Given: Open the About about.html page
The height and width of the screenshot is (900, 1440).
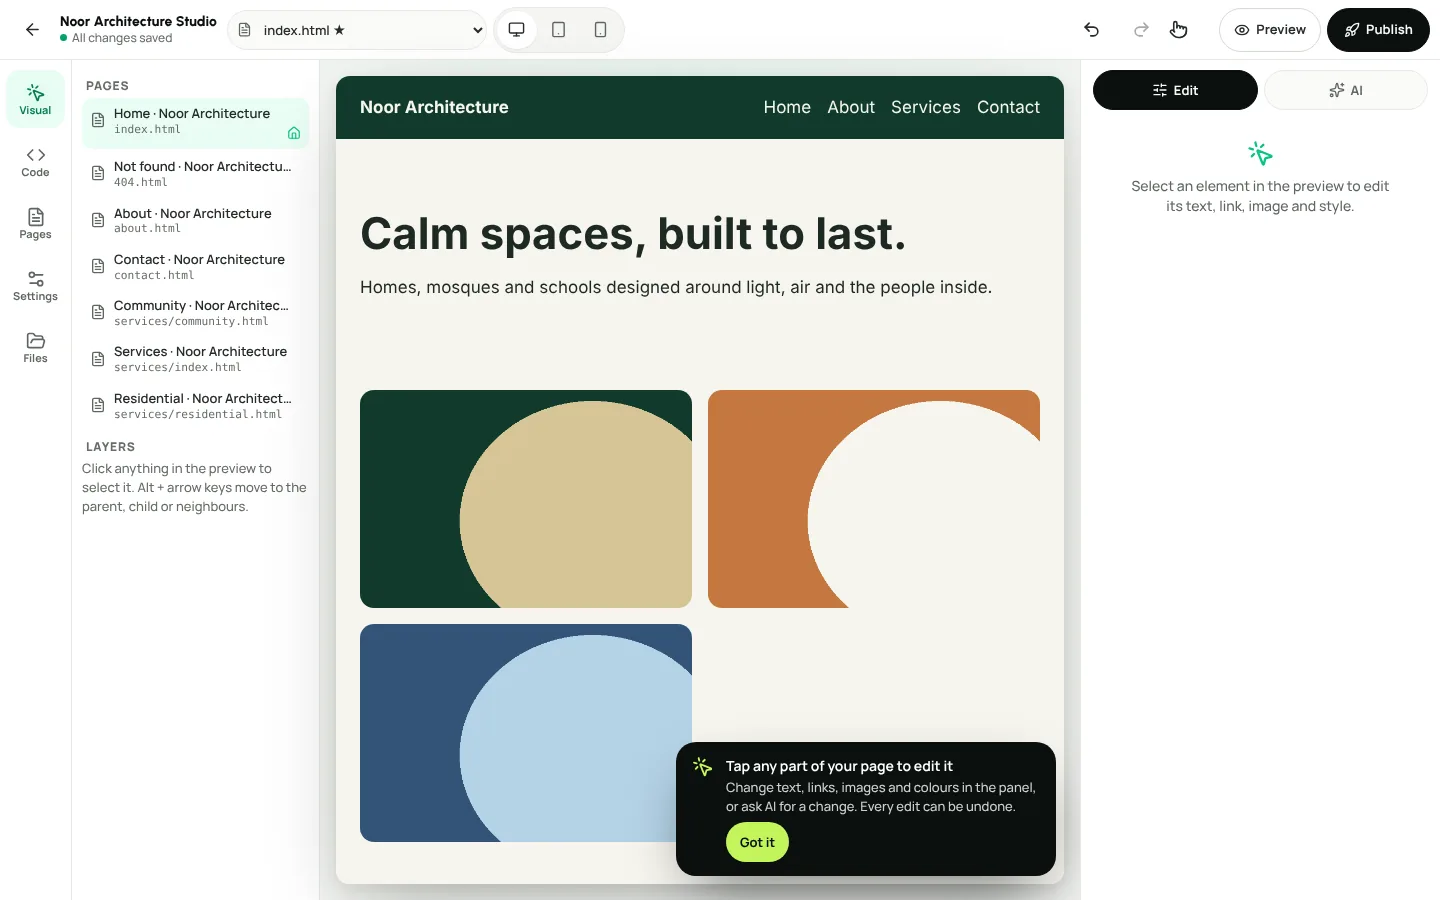Looking at the screenshot, I should pos(195,220).
